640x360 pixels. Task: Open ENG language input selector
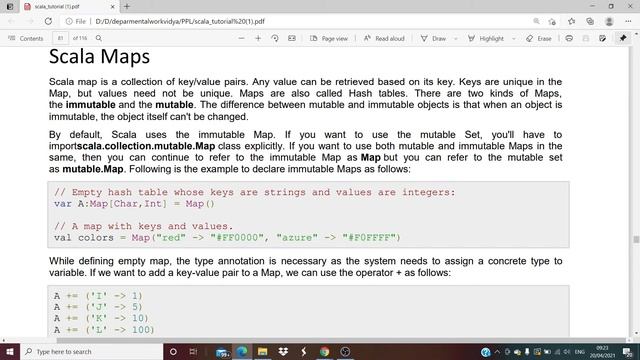[580, 351]
